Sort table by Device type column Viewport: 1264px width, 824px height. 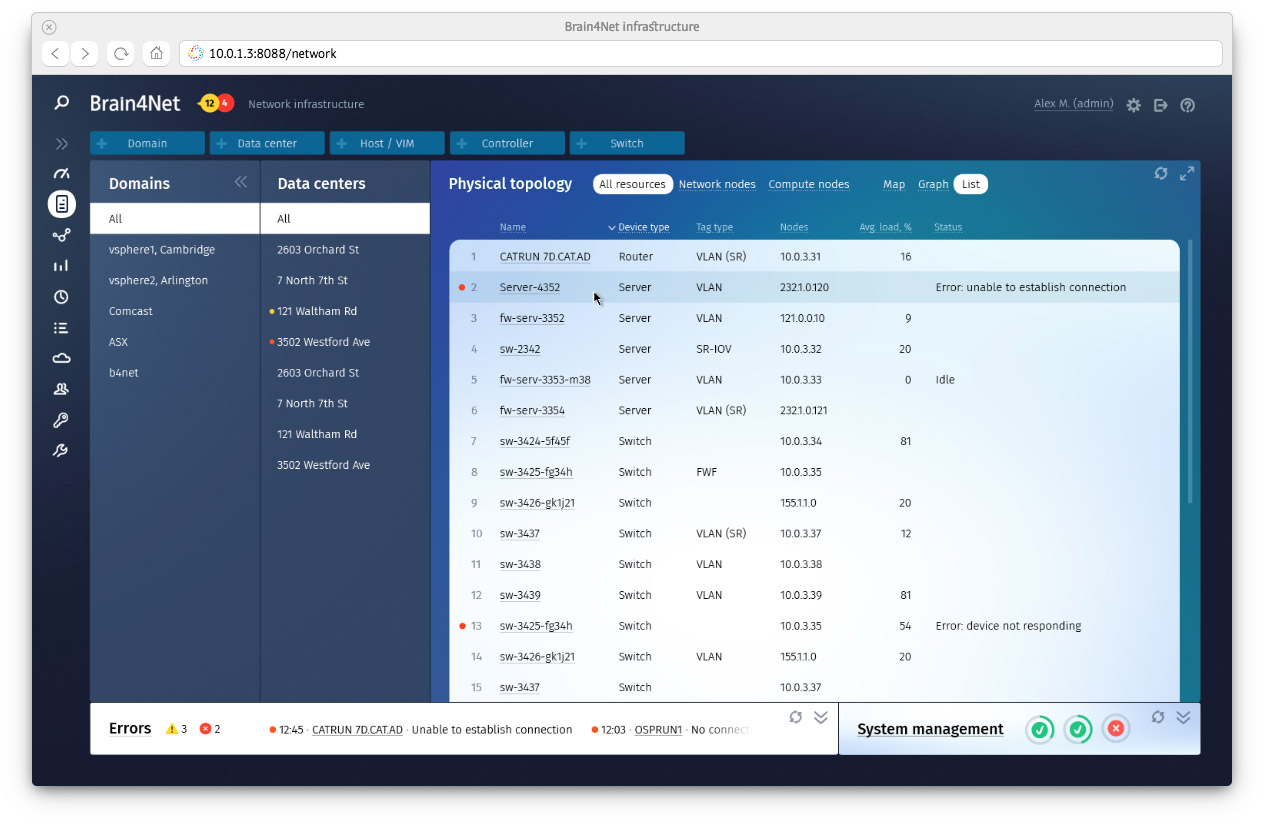tap(642, 228)
